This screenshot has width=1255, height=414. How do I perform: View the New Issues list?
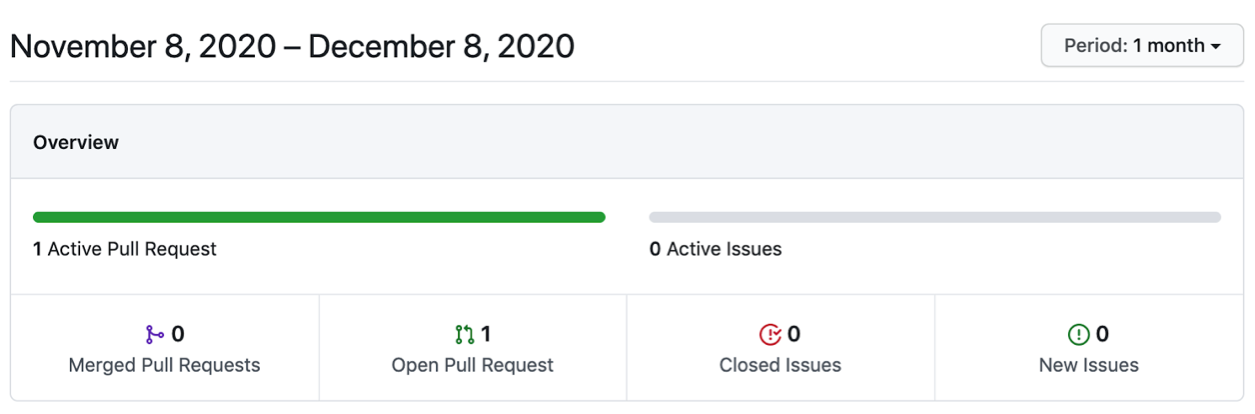[1088, 365]
